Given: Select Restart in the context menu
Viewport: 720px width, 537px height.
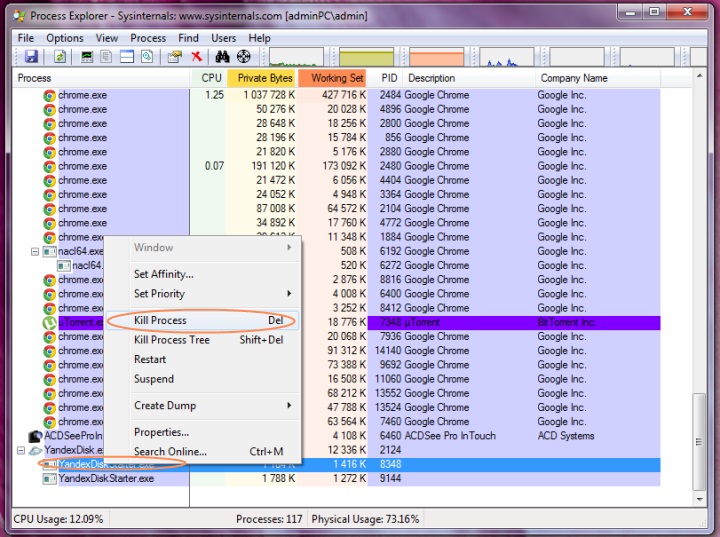Looking at the screenshot, I should (203, 359).
